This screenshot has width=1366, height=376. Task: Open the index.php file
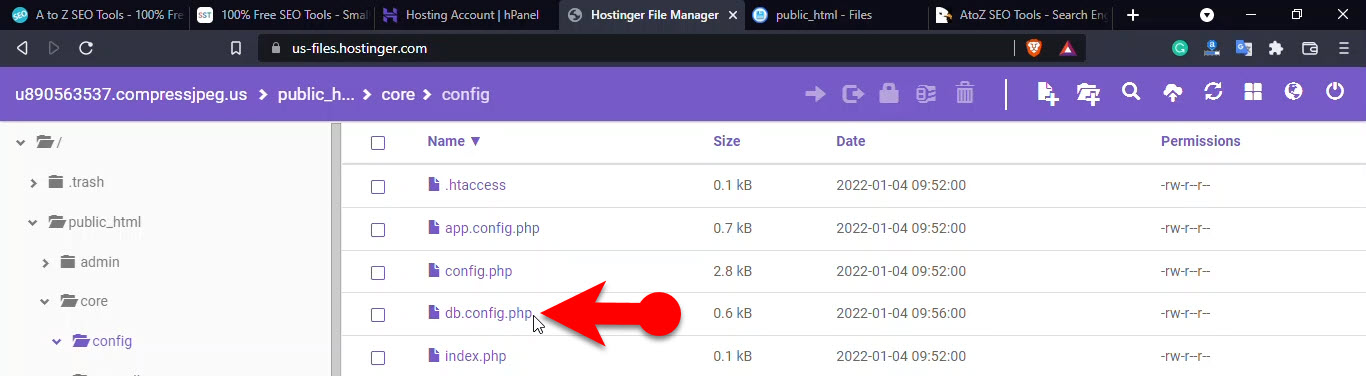[475, 356]
